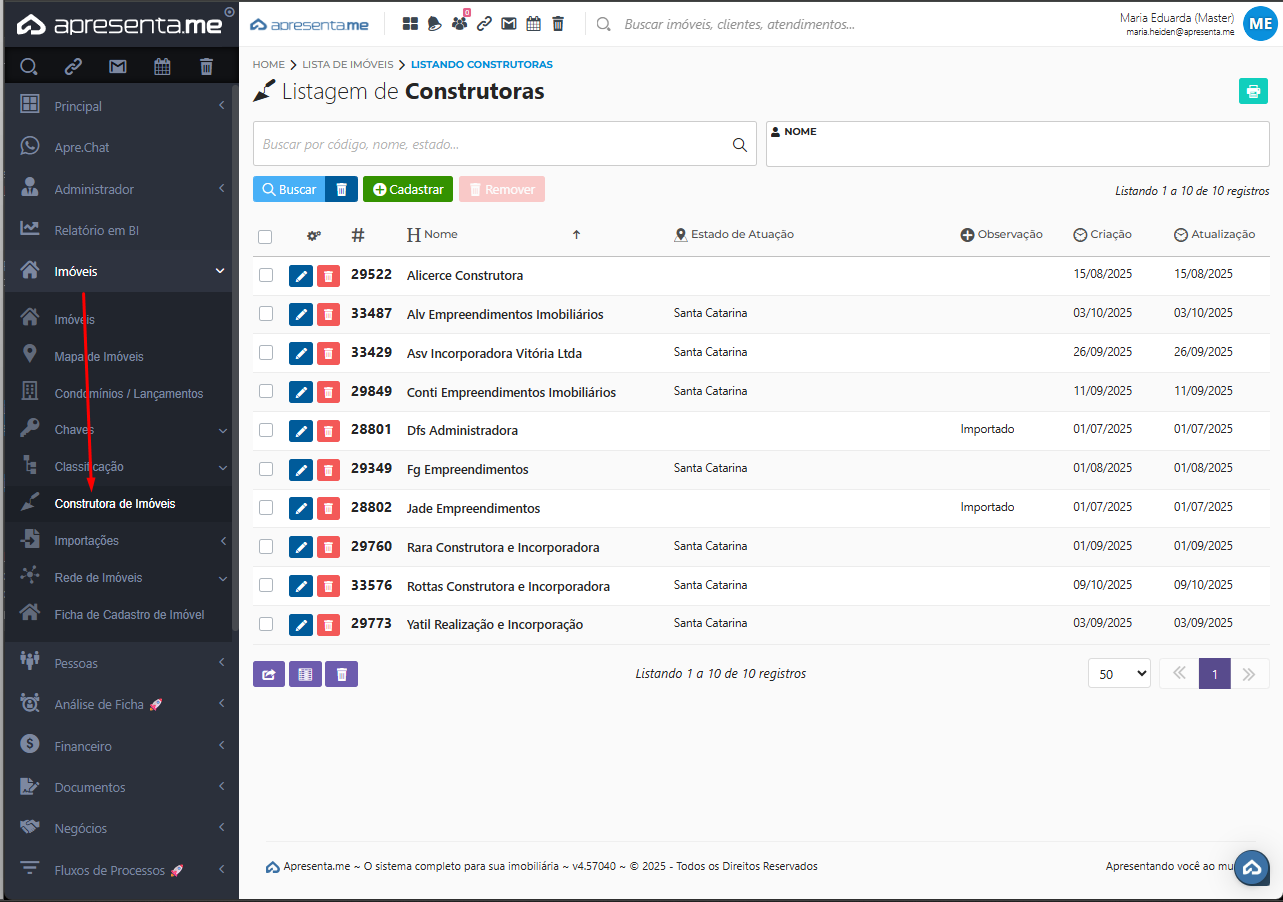Click the green Cadastrar button
Image resolution: width=1283 pixels, height=902 pixels.
click(407, 189)
